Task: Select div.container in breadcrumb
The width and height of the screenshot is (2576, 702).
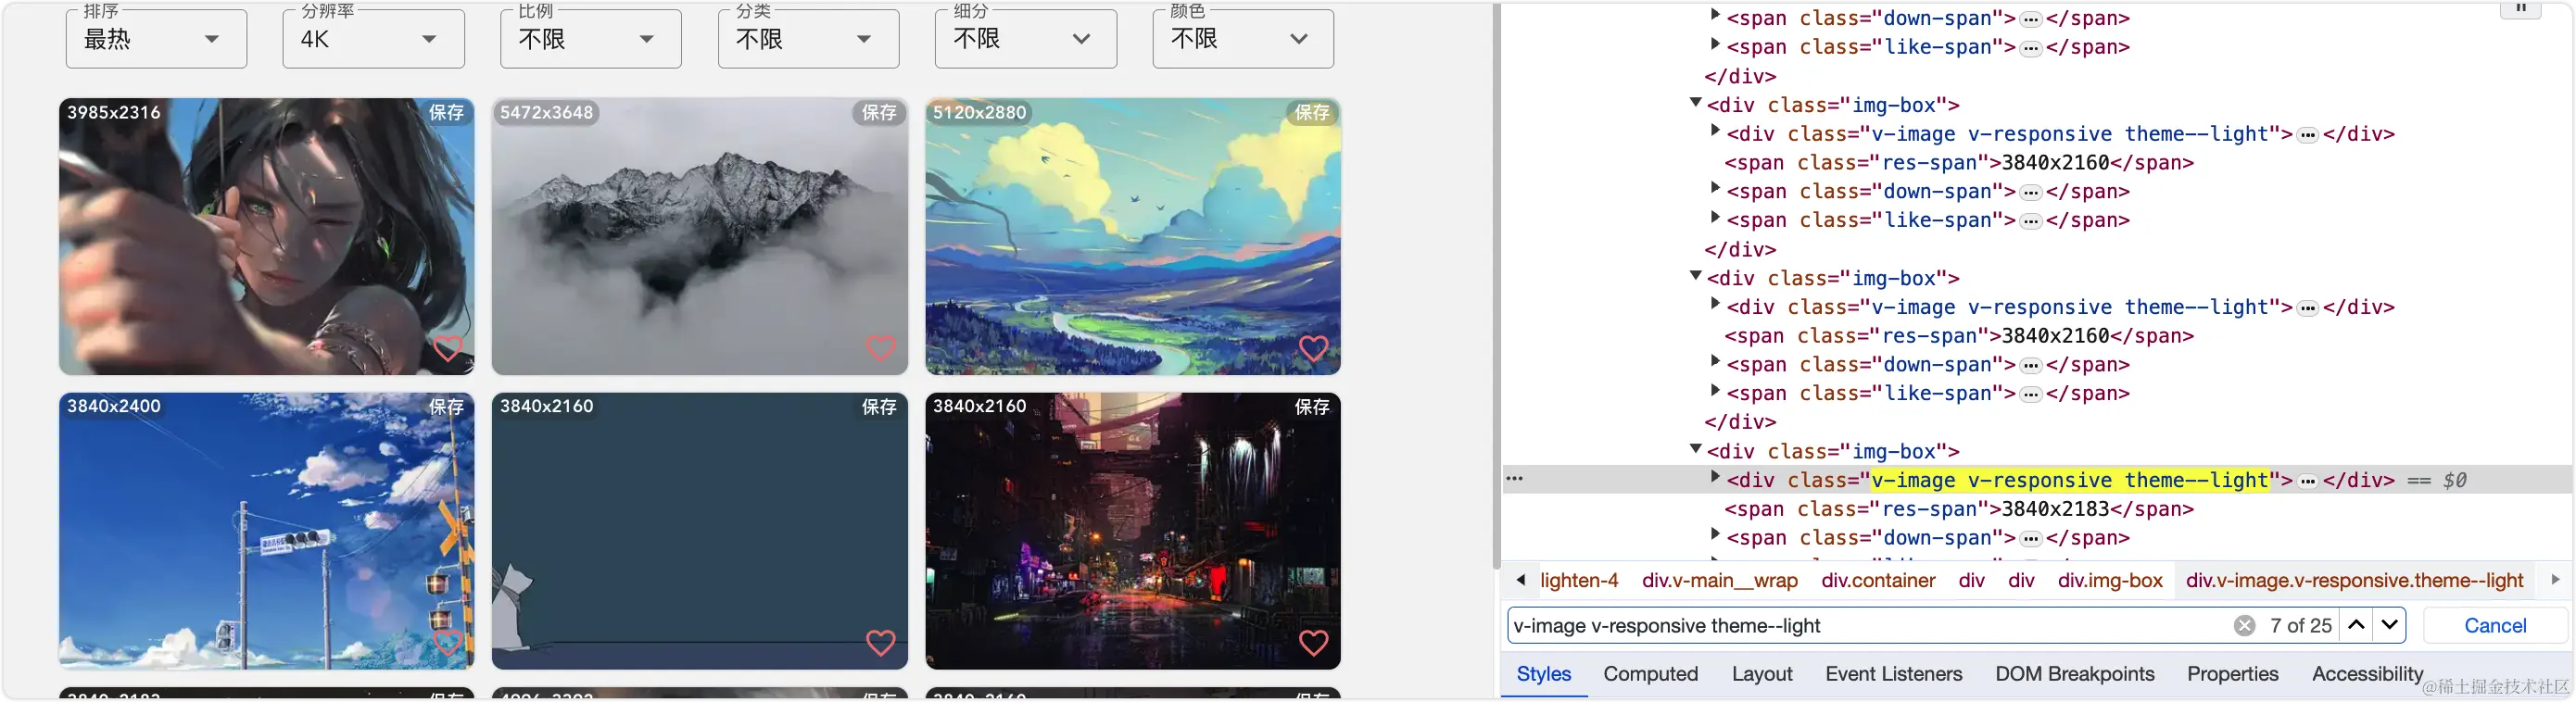Action: click(1878, 580)
